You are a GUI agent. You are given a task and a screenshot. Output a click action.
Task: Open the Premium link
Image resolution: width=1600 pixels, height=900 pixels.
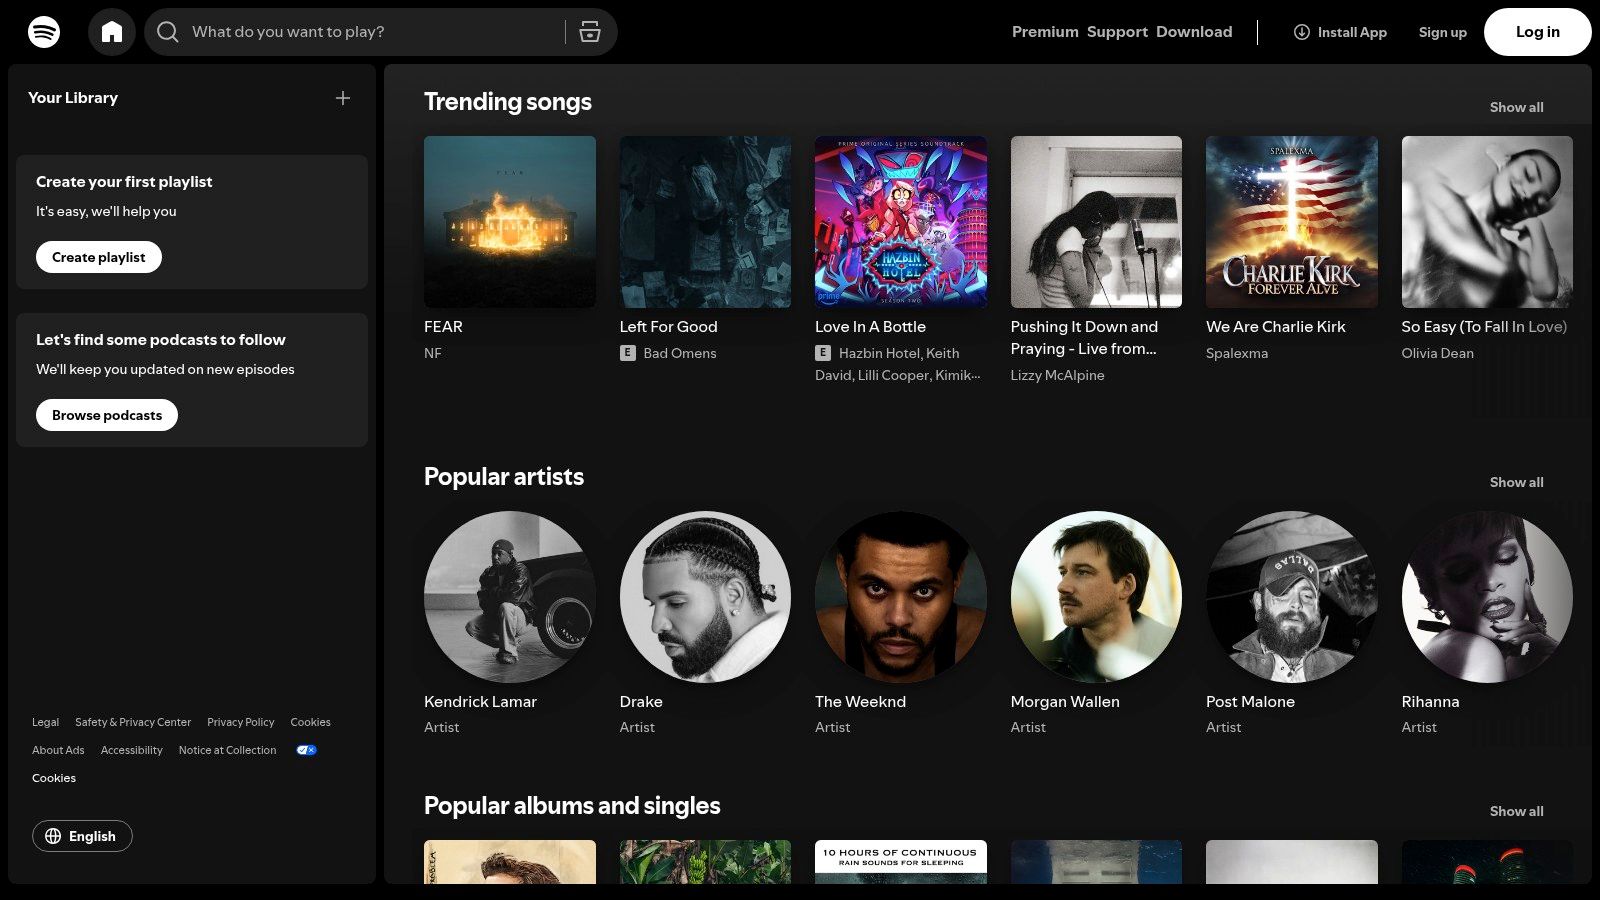coord(1045,32)
